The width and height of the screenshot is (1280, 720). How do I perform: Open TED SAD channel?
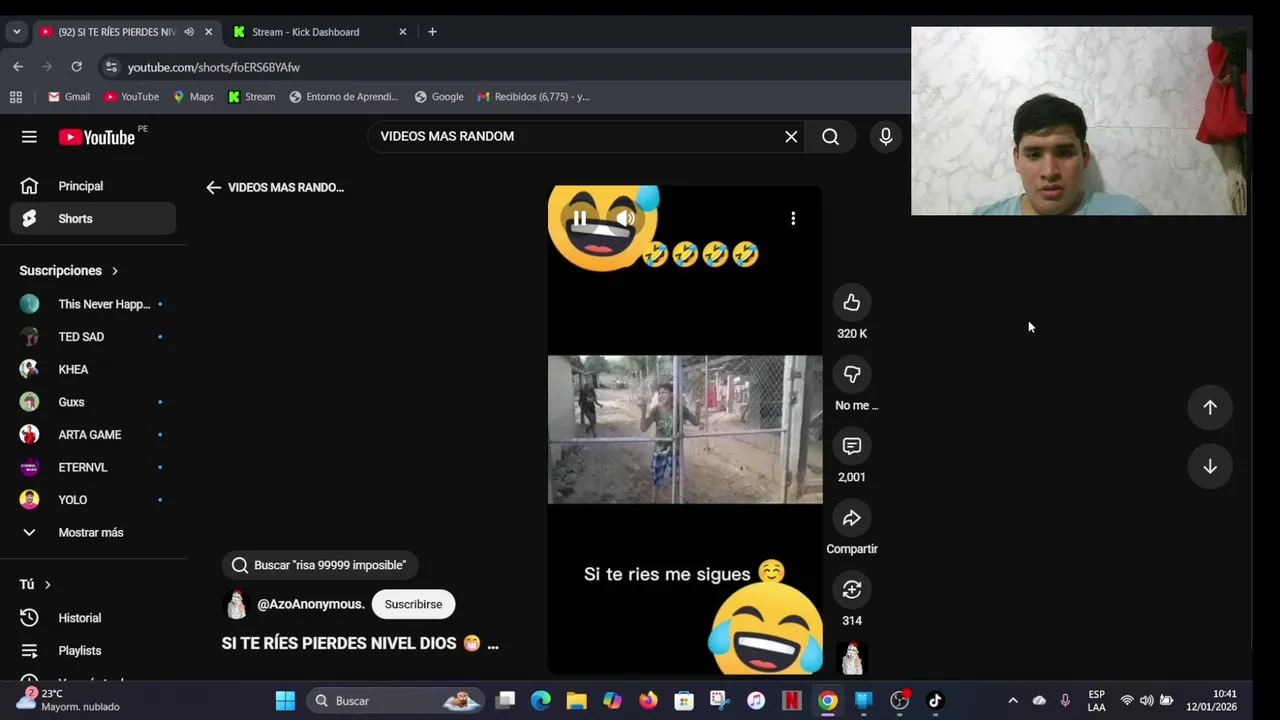(x=93, y=337)
